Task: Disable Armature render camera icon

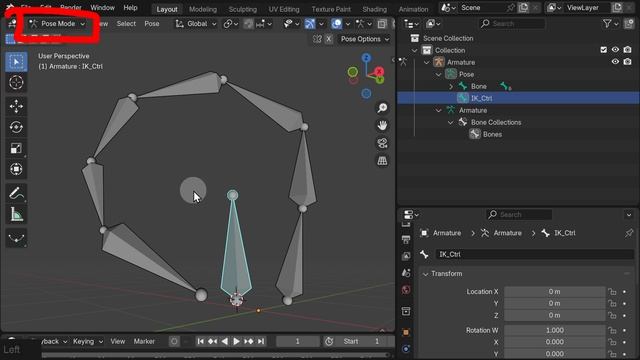Action: (627, 62)
